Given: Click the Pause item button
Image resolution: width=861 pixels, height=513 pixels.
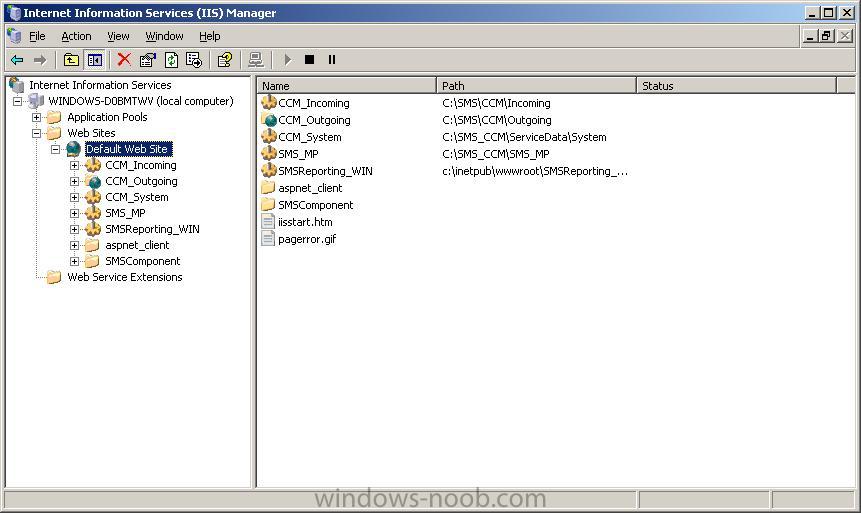Looking at the screenshot, I should coord(332,60).
